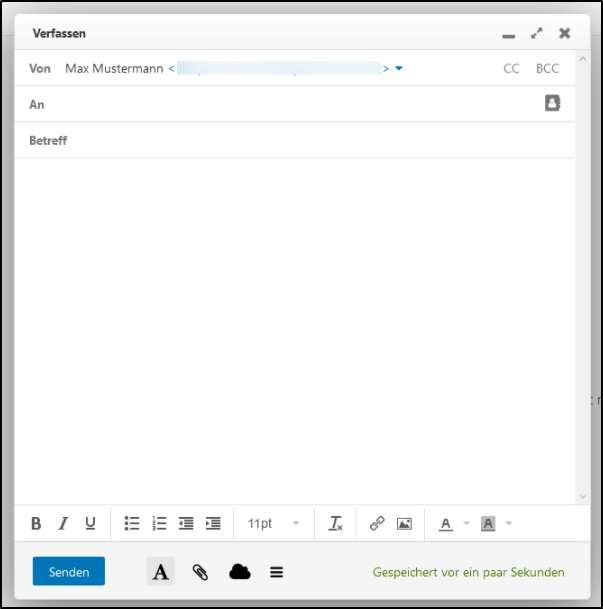Click the Gespeichert vor ein paar Sekunden status
The height and width of the screenshot is (609, 603).
pyautogui.click(x=468, y=572)
